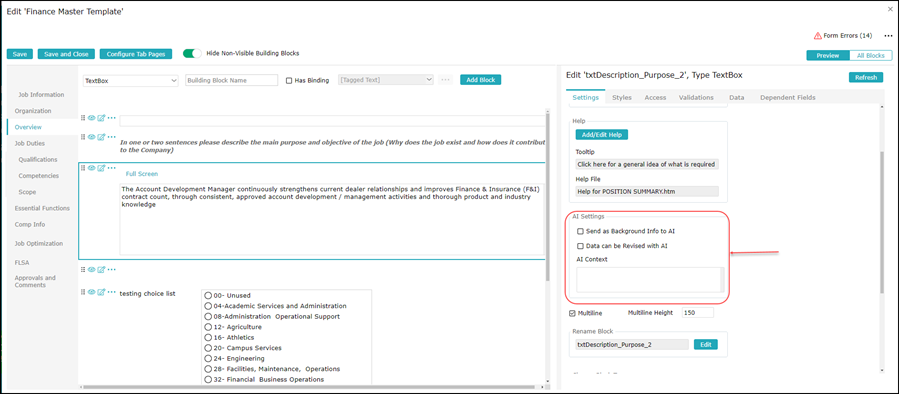Close the Edit Finance Master Template dialog
899x394 pixels.
tap(890, 9)
